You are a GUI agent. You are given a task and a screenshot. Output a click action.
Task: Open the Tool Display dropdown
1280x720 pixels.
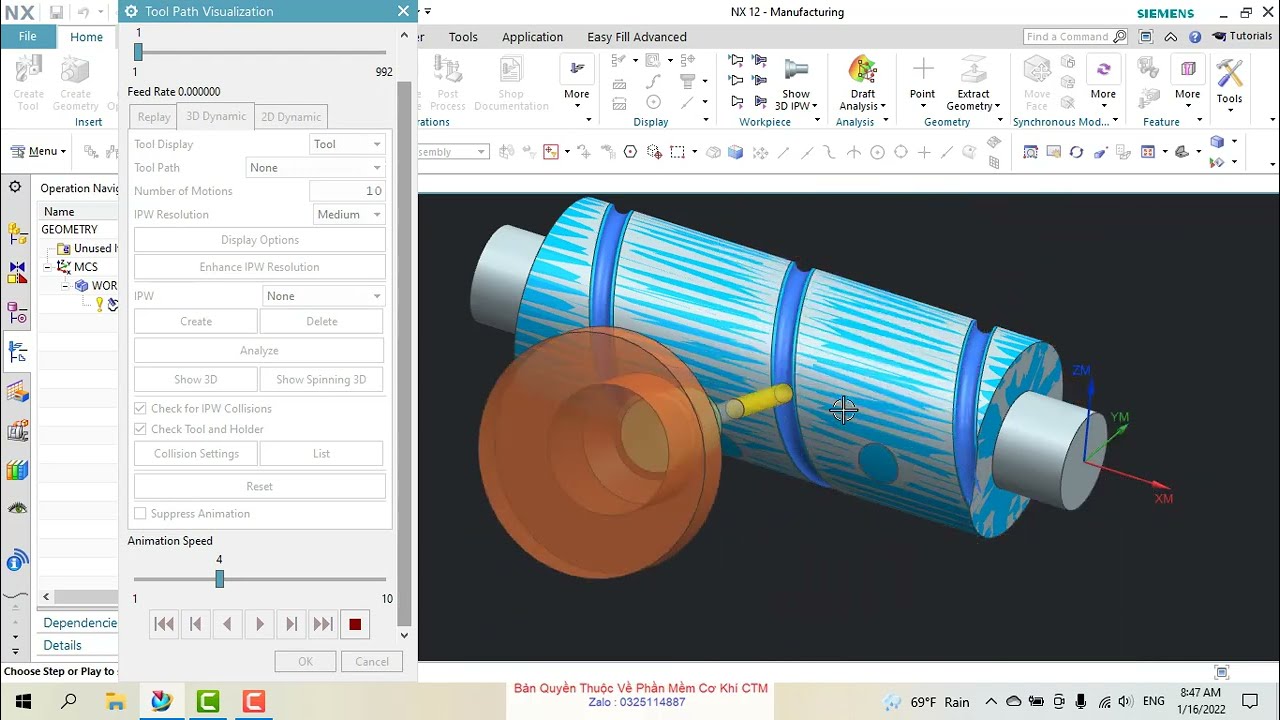pos(346,144)
